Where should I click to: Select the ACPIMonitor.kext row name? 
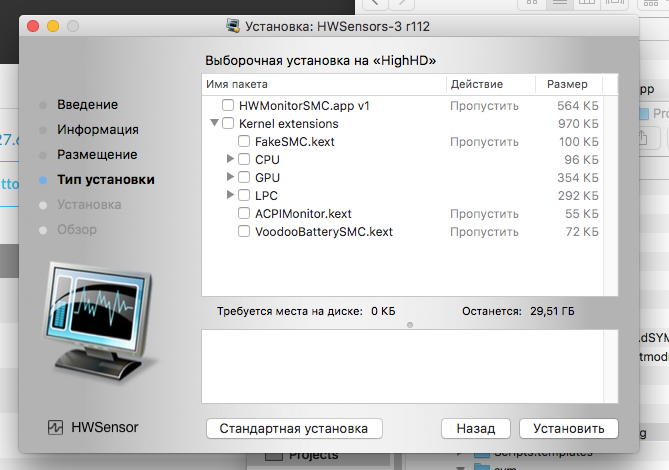coord(303,213)
